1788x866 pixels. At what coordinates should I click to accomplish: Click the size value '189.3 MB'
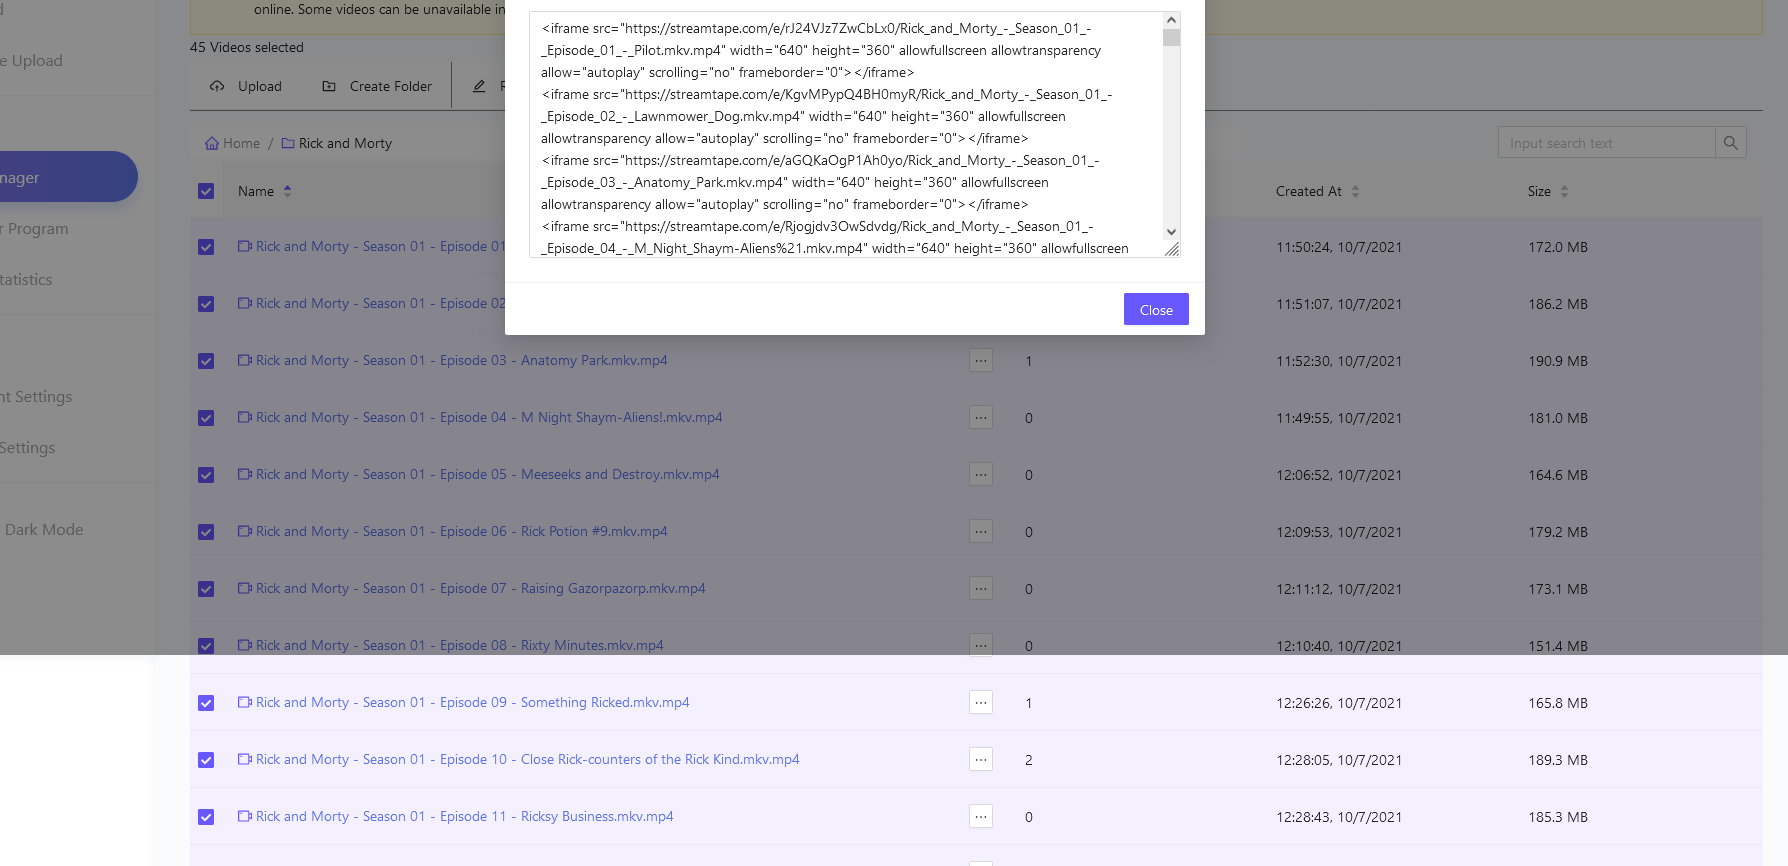tap(1558, 760)
